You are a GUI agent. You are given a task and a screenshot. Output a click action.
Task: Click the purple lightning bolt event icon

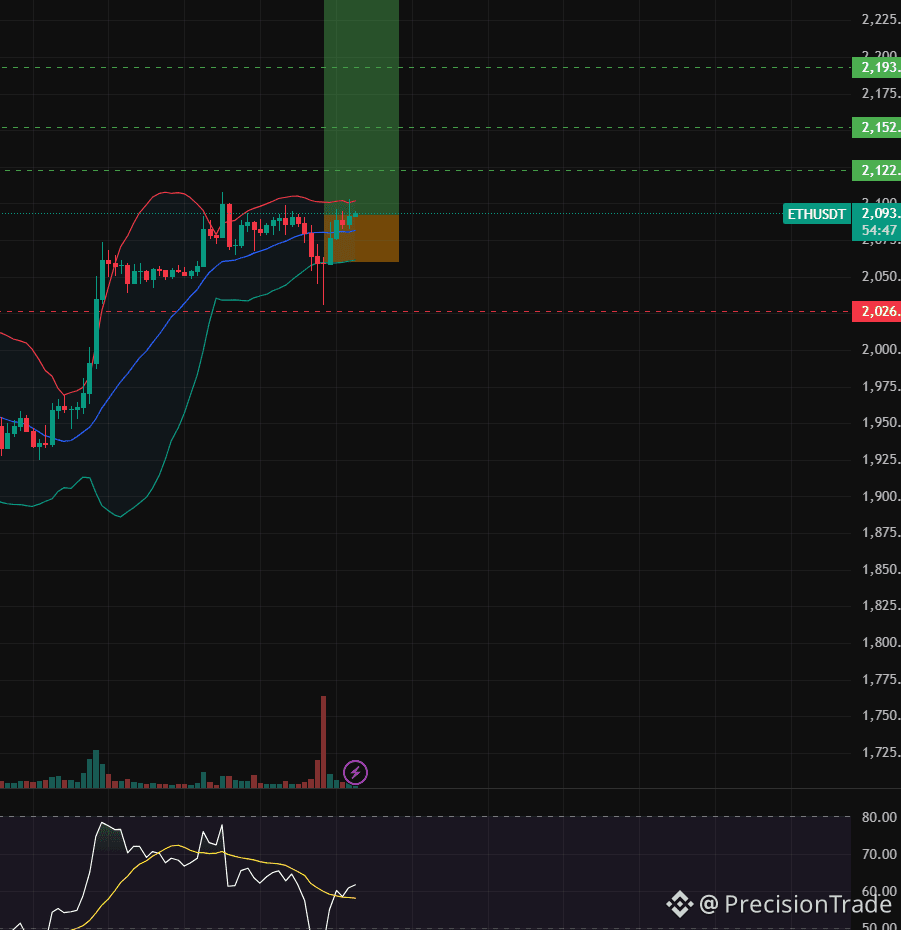pyautogui.click(x=355, y=772)
